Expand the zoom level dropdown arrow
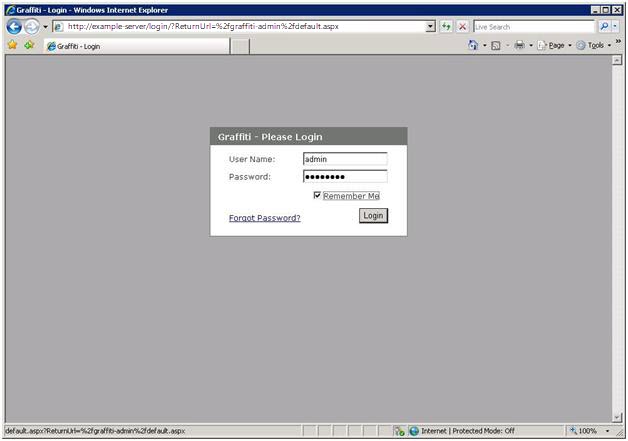The width and height of the screenshot is (628, 441). (608, 431)
